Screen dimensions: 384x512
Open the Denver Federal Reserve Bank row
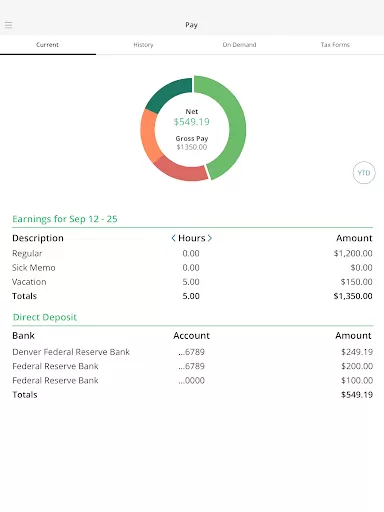point(192,352)
